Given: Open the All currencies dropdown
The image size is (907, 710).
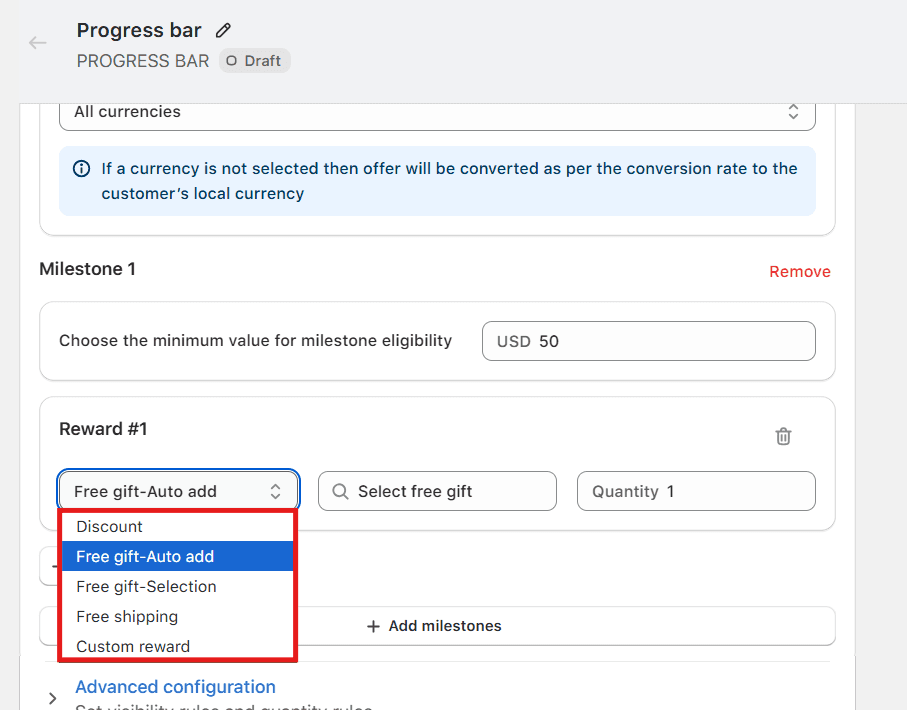Looking at the screenshot, I should click(x=437, y=112).
